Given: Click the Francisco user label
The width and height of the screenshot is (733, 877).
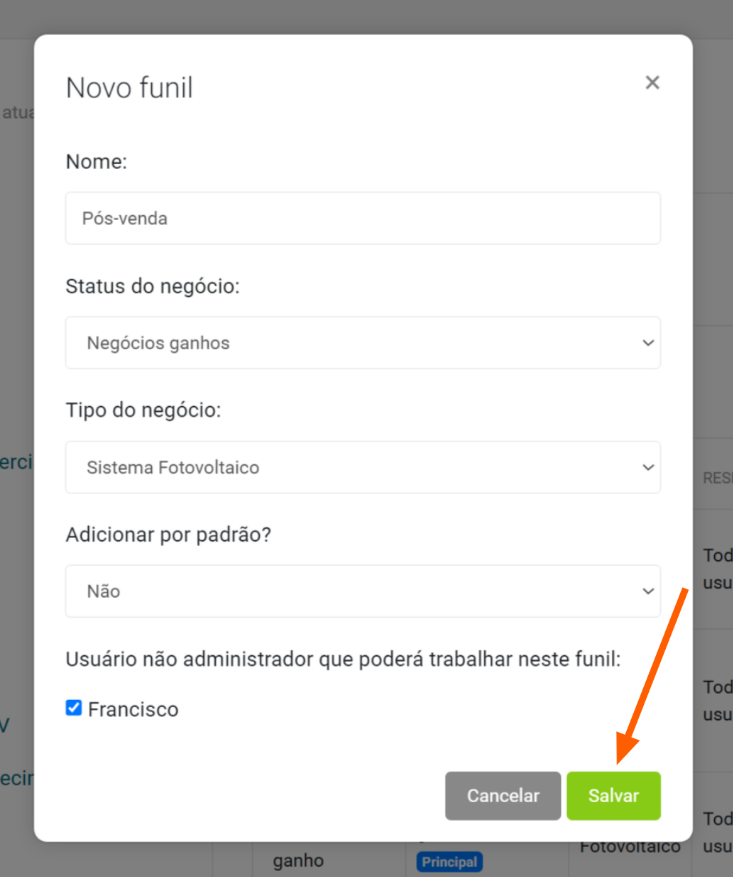Looking at the screenshot, I should pyautogui.click(x=133, y=709).
